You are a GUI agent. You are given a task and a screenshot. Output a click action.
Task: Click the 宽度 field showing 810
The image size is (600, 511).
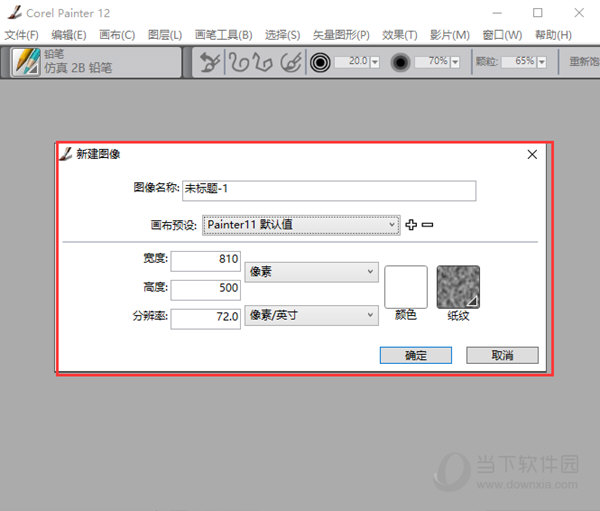[205, 261]
